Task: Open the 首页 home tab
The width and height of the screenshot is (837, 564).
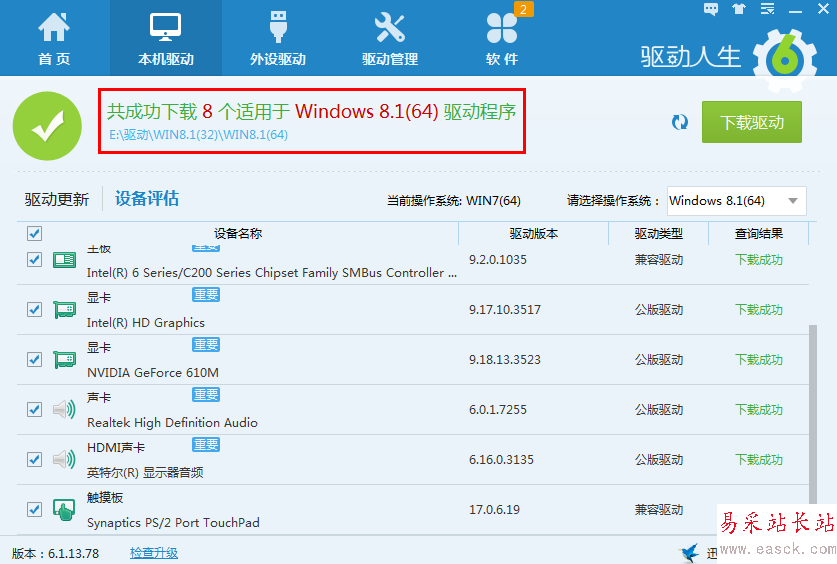Action: point(54,39)
